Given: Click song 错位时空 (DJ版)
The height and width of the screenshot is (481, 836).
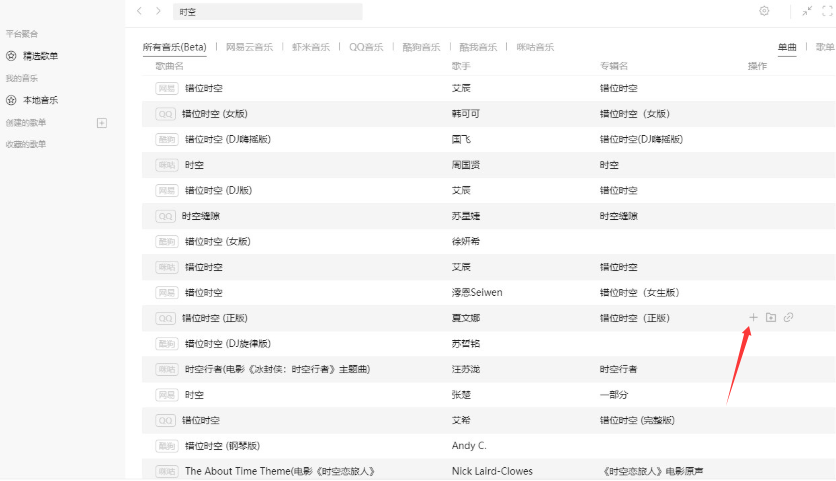Looking at the screenshot, I should click(218, 190).
